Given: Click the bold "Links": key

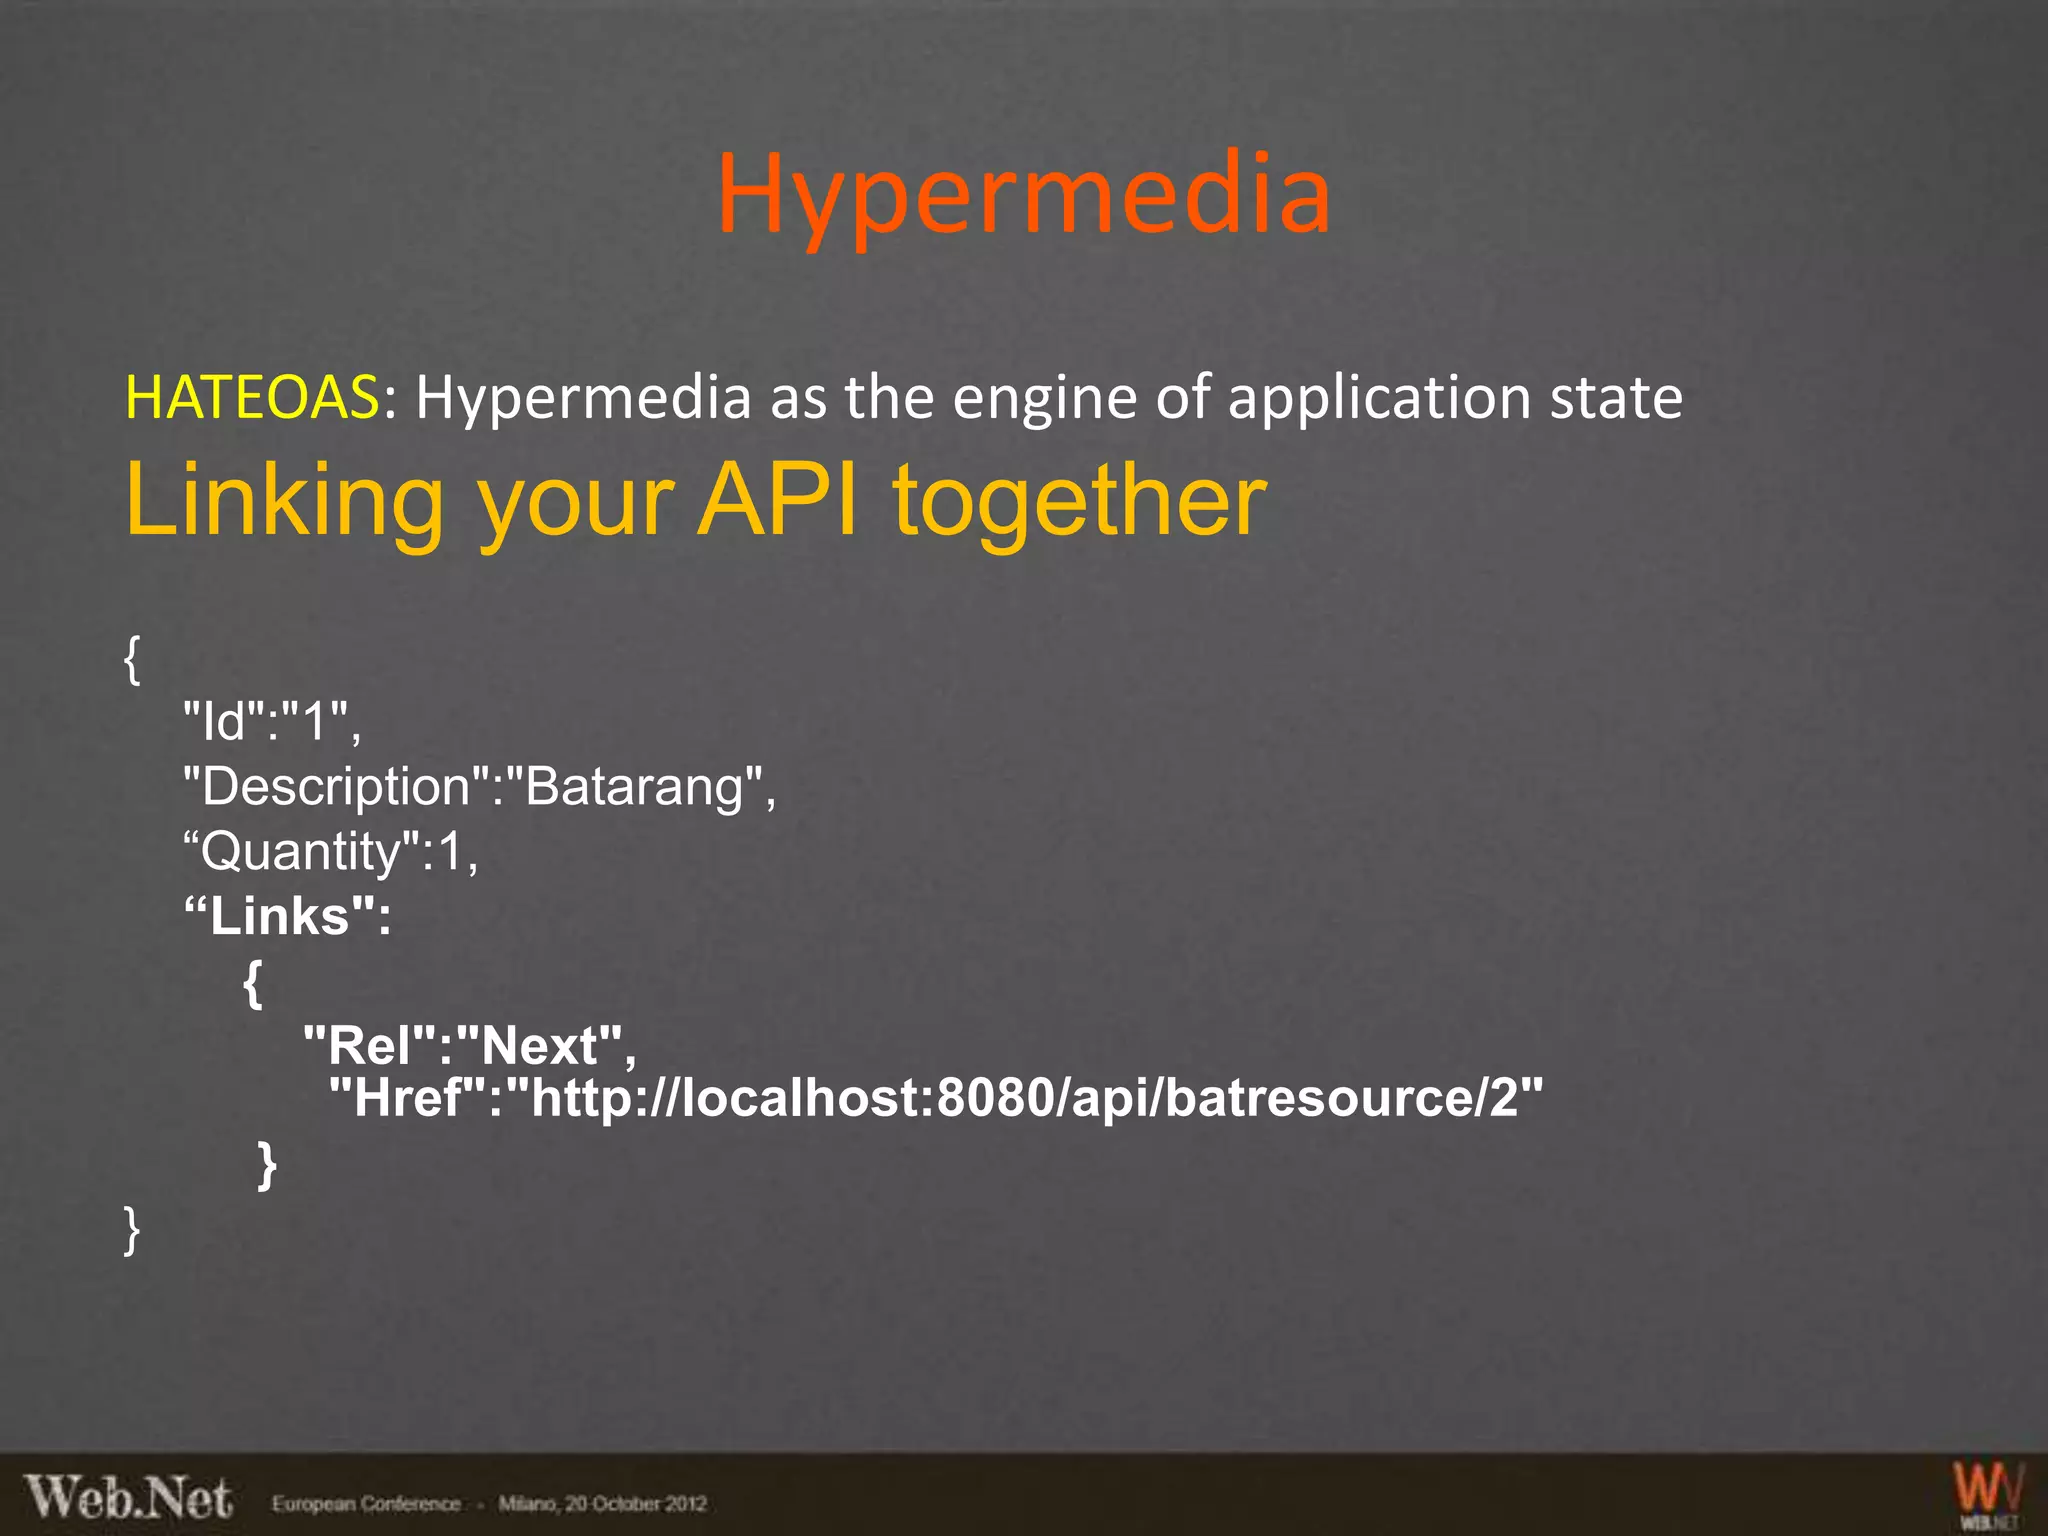Looking at the screenshot, I should tap(288, 916).
